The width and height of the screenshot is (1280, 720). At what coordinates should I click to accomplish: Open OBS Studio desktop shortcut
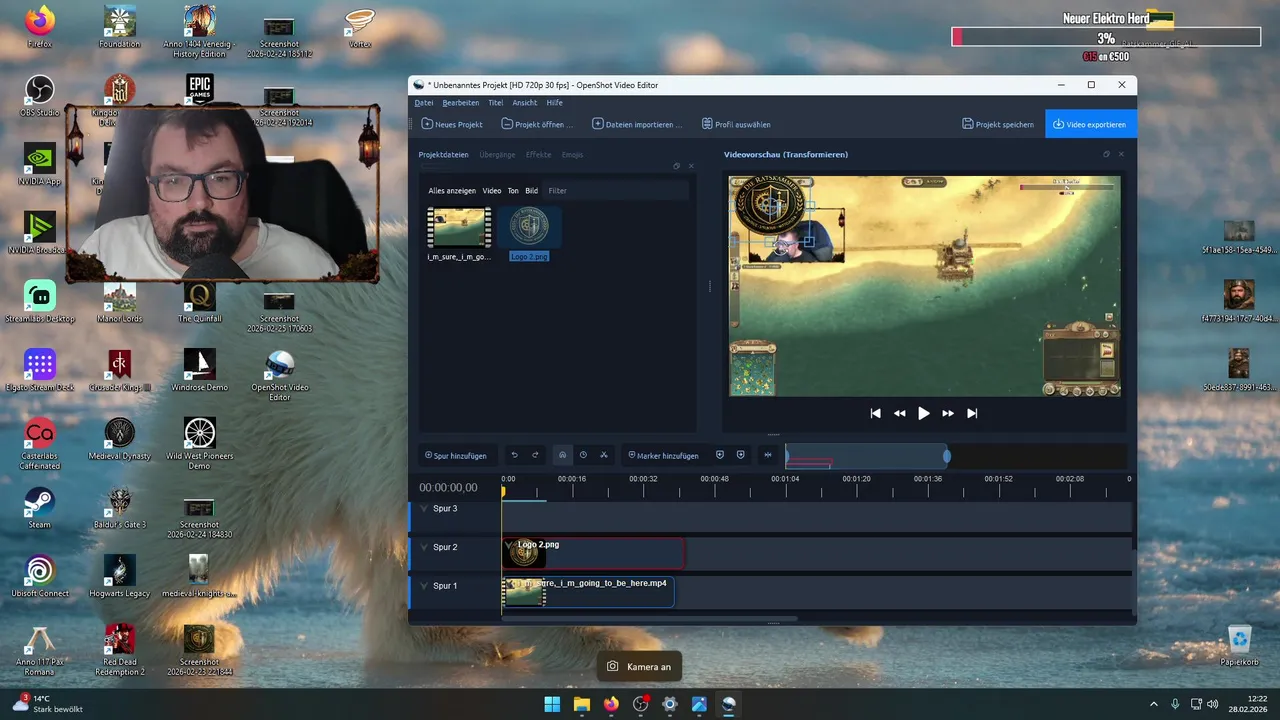tap(39, 96)
